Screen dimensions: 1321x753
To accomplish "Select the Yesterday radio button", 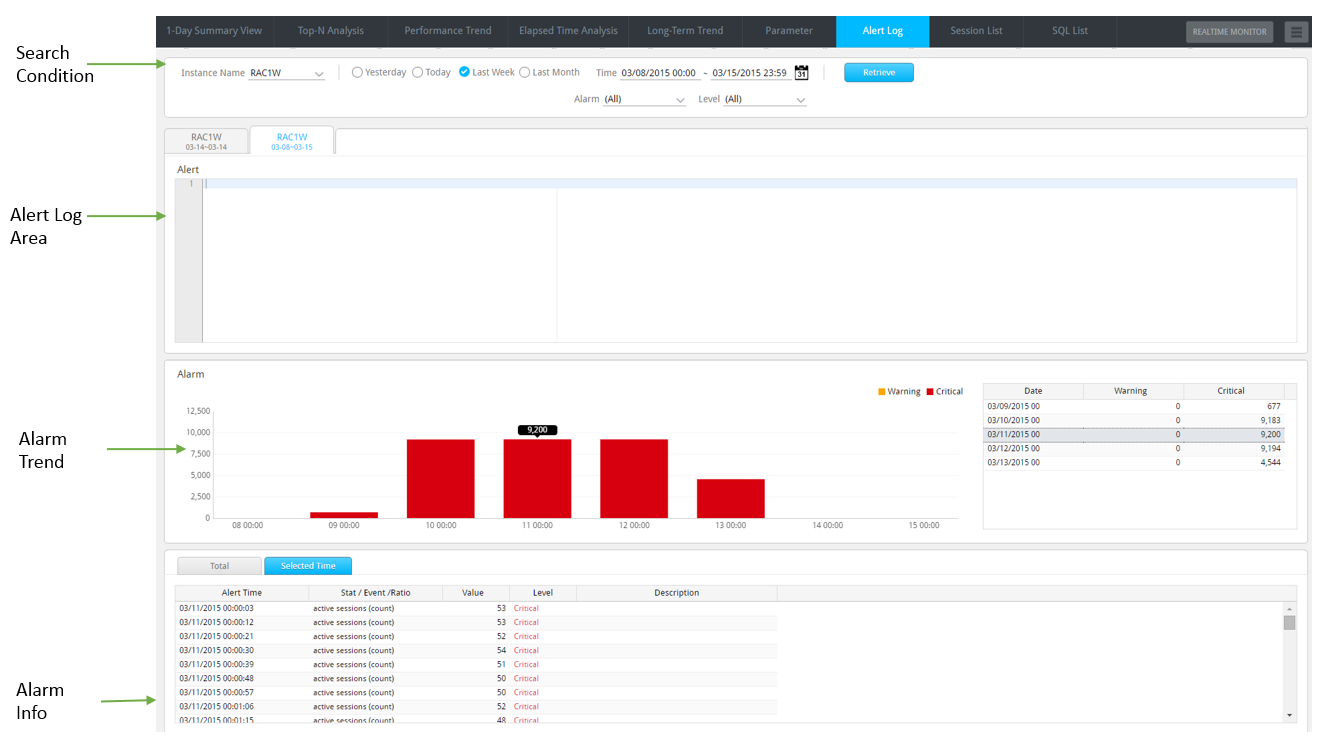I will (x=357, y=72).
